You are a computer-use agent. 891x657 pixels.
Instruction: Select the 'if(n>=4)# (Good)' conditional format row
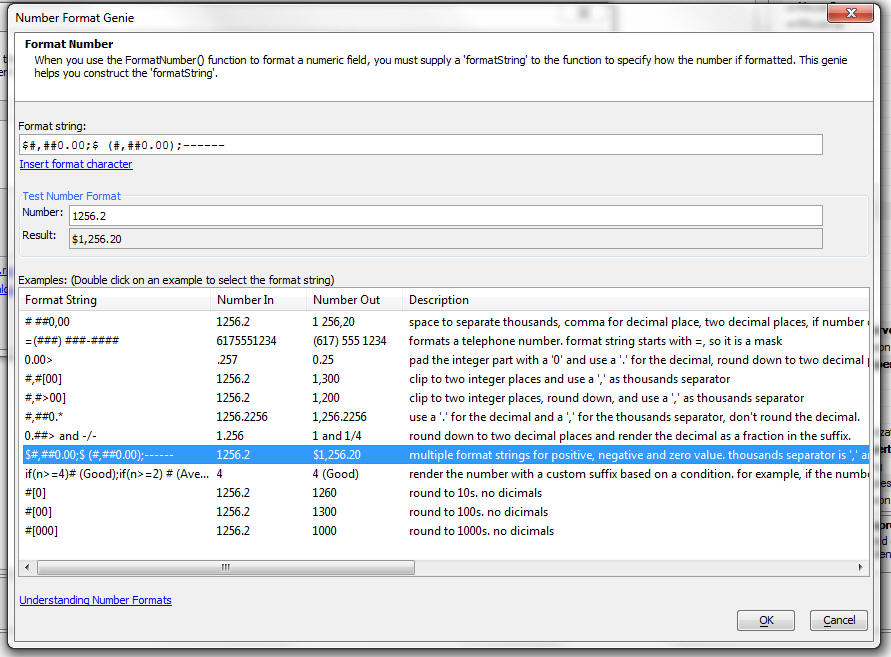point(444,474)
